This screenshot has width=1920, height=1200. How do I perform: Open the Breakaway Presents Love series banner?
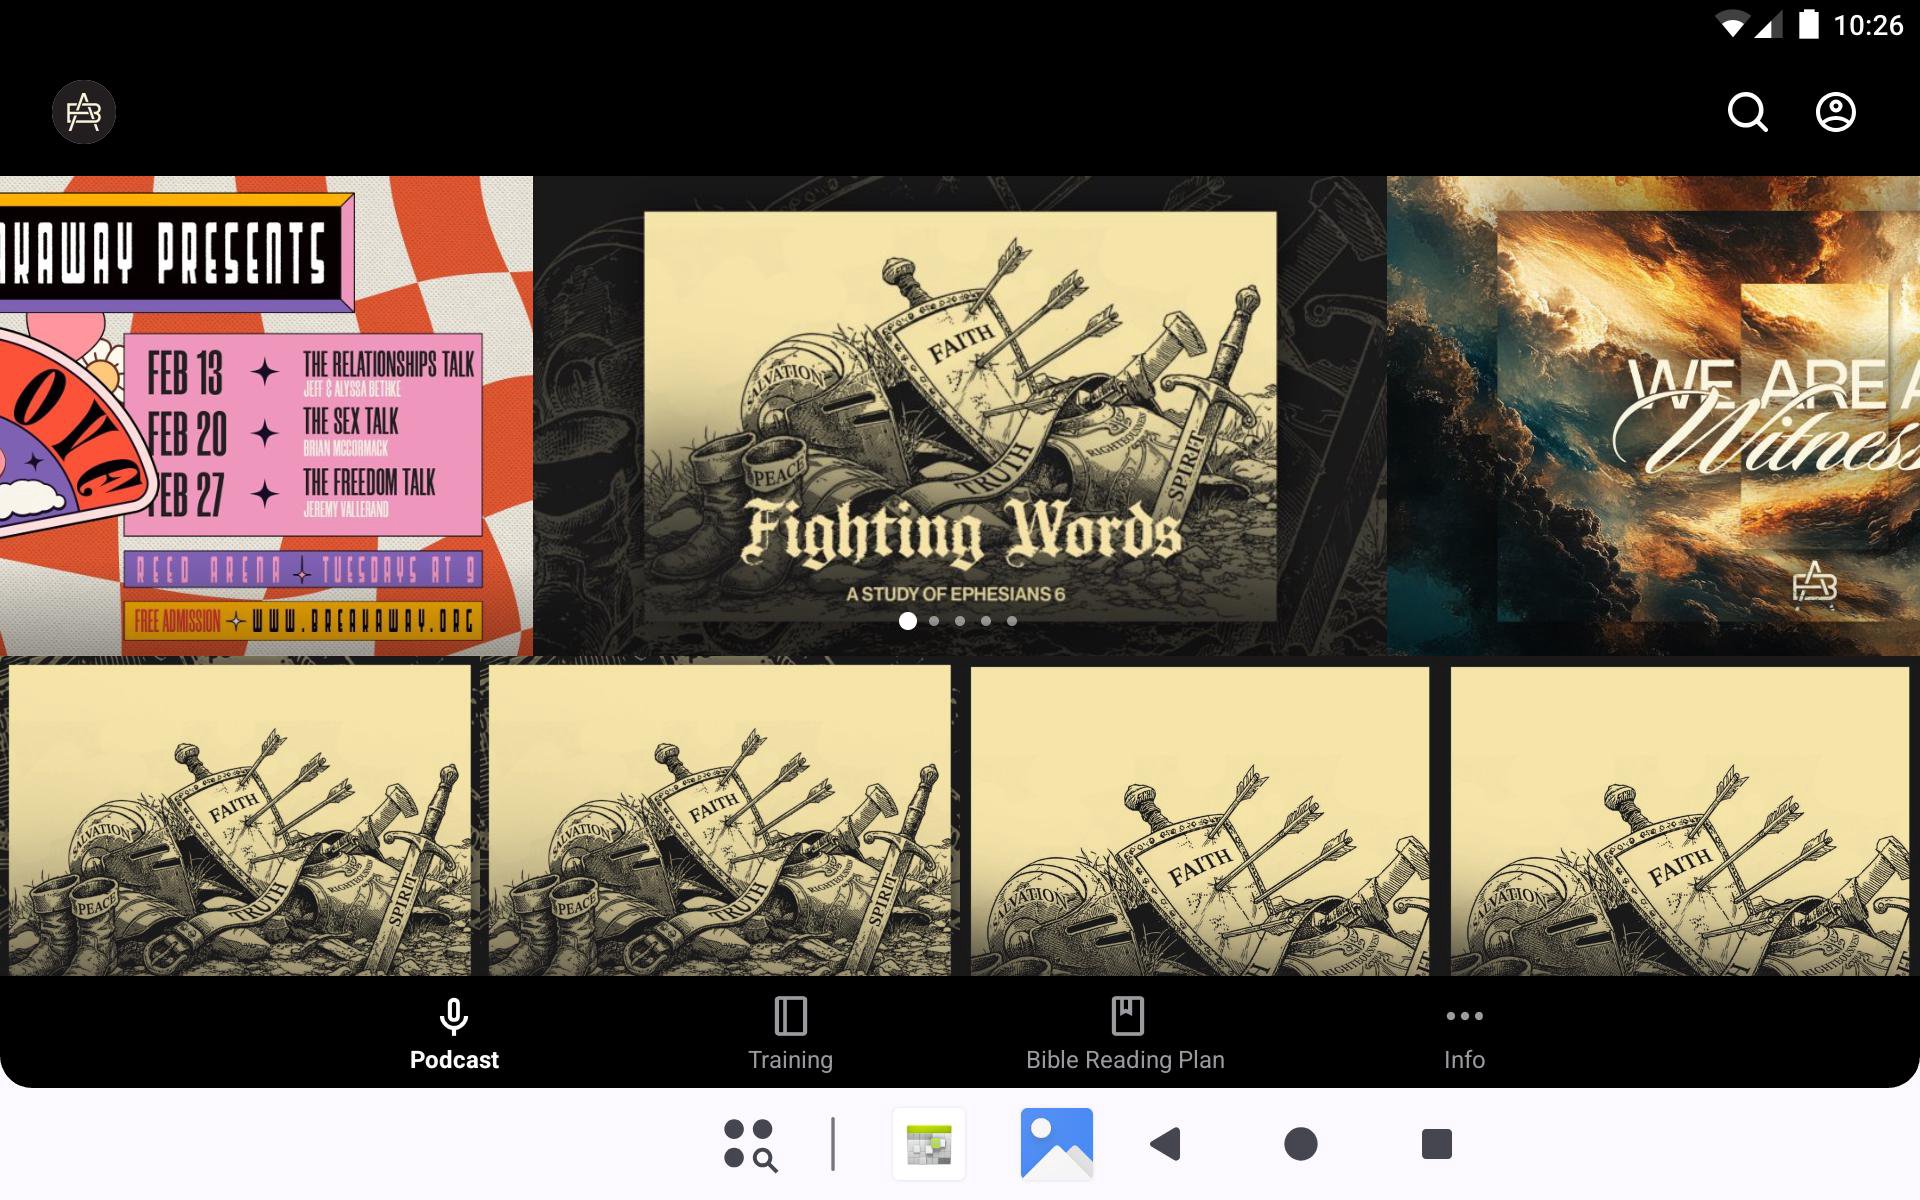[x=266, y=415]
